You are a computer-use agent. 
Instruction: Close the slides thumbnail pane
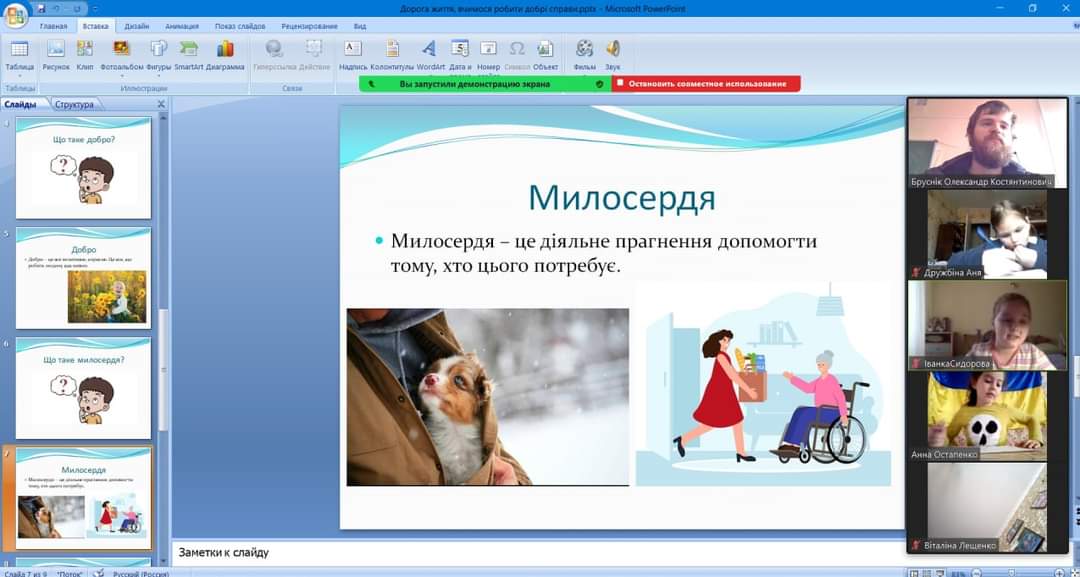[x=161, y=104]
